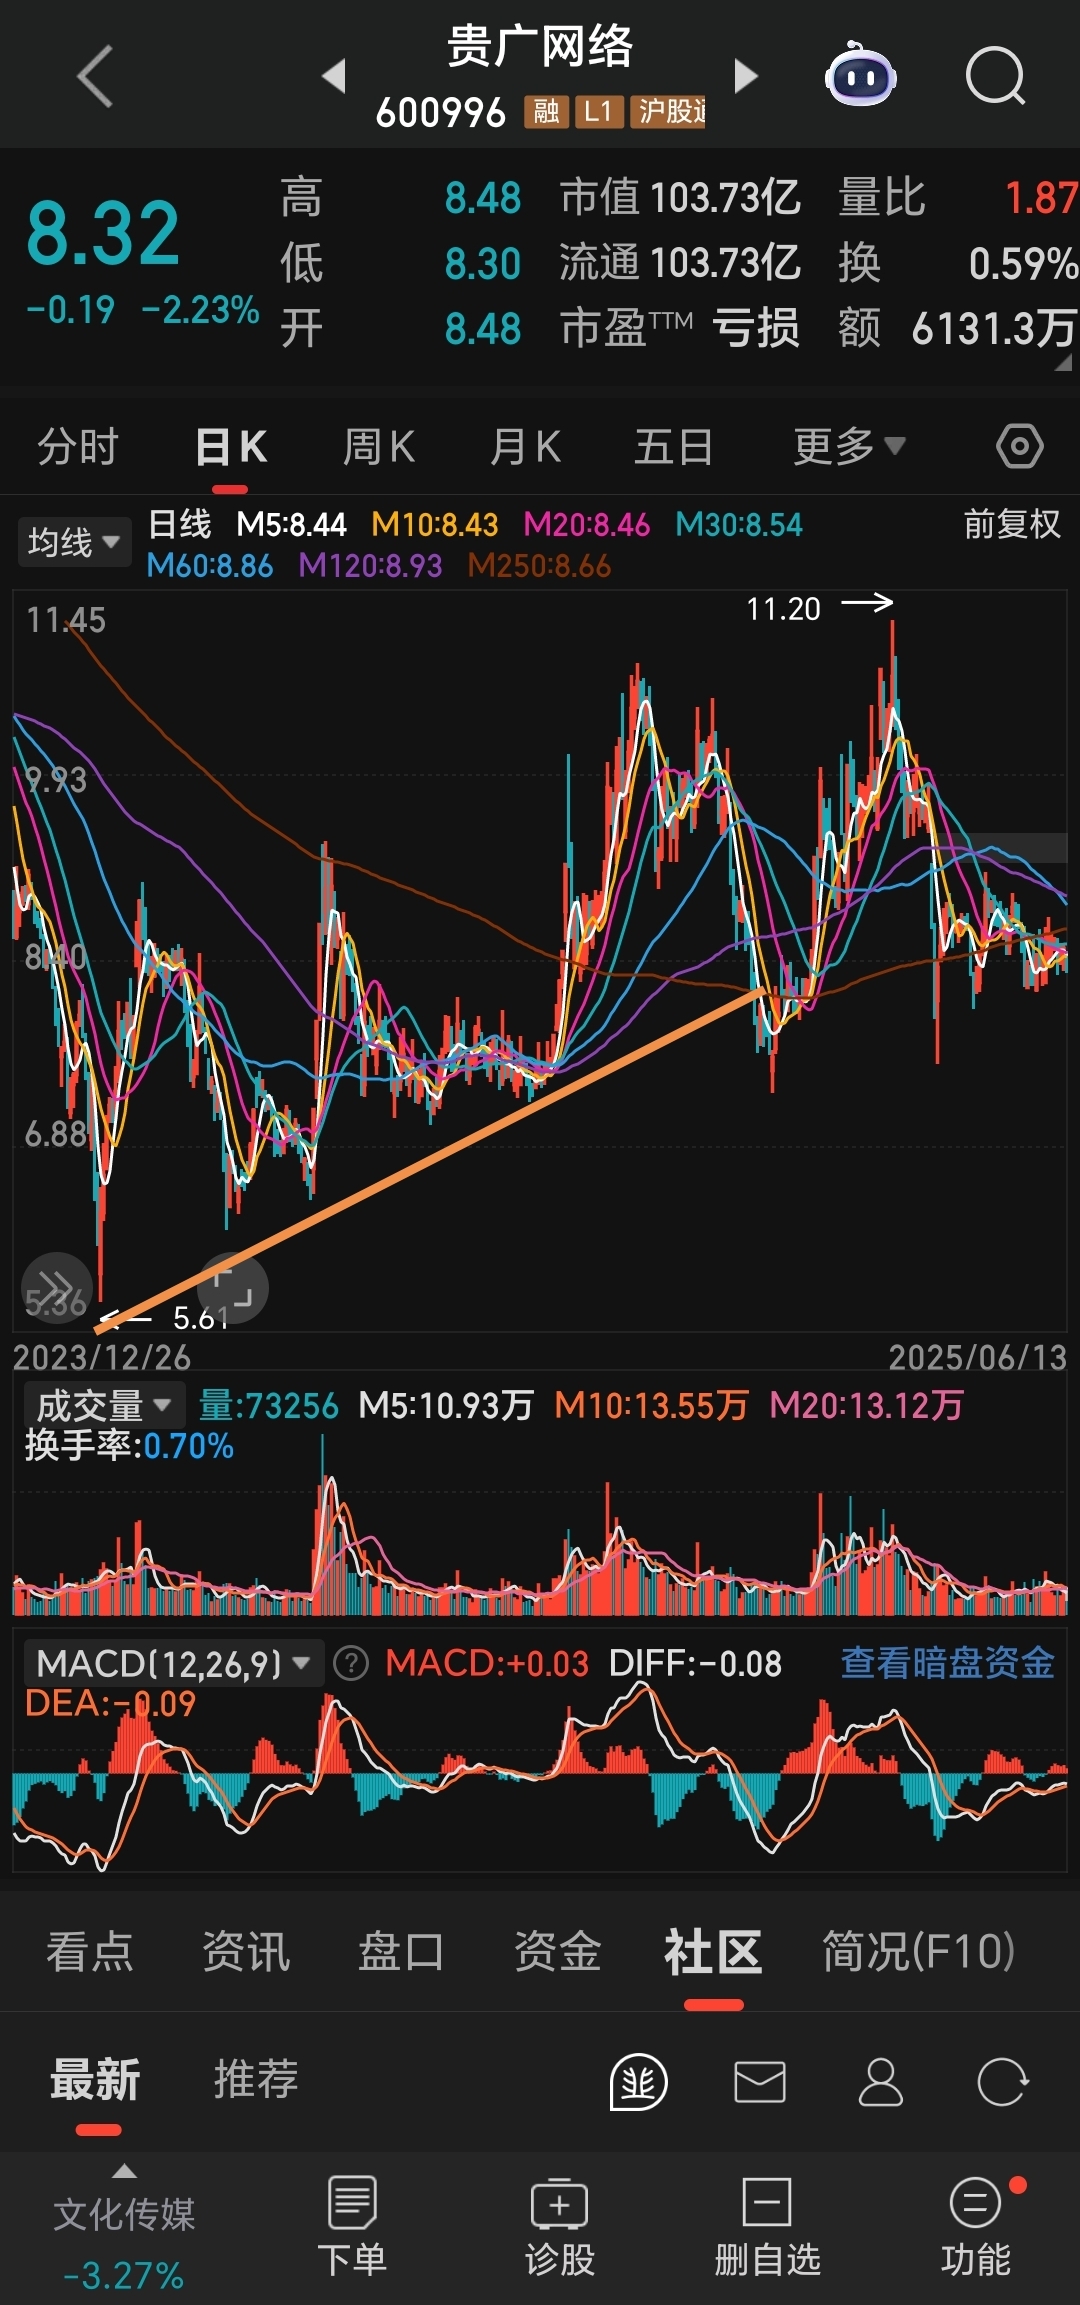Image resolution: width=1080 pixels, height=2305 pixels.
Task: Switch to 推荐 recommended posts
Action: click(256, 2080)
